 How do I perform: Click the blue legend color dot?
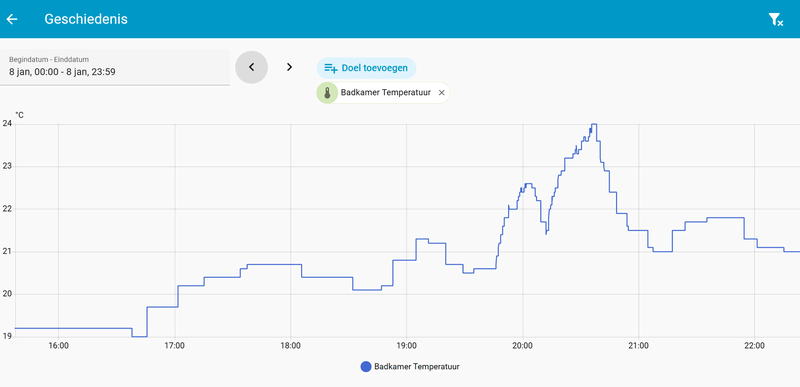[366, 367]
